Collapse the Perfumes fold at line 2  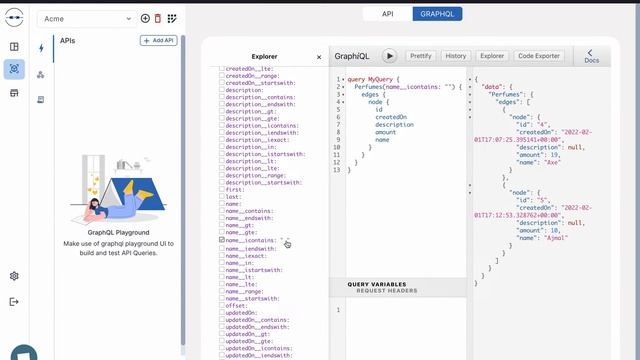pyautogui.click(x=343, y=87)
